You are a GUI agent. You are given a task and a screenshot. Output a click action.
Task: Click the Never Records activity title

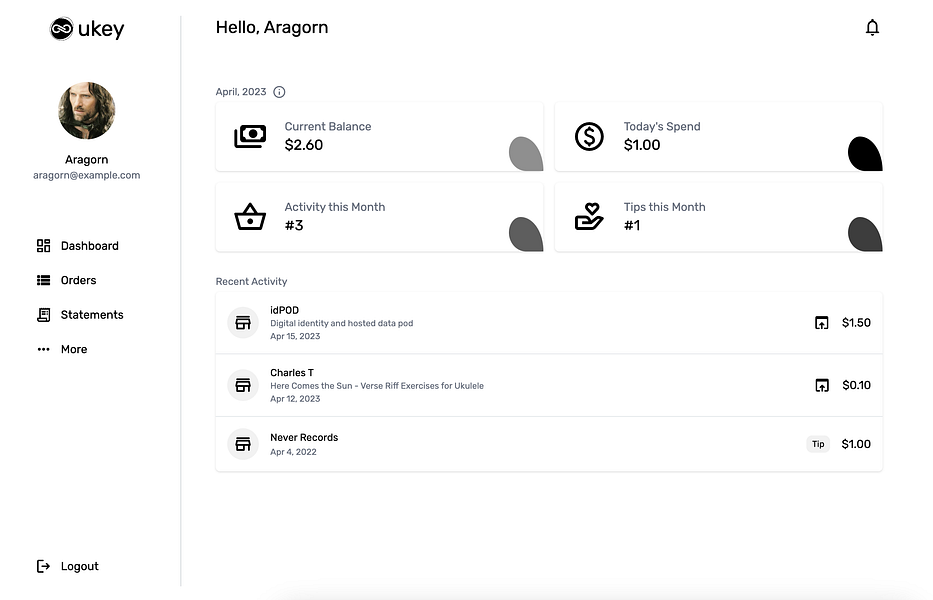tap(304, 438)
